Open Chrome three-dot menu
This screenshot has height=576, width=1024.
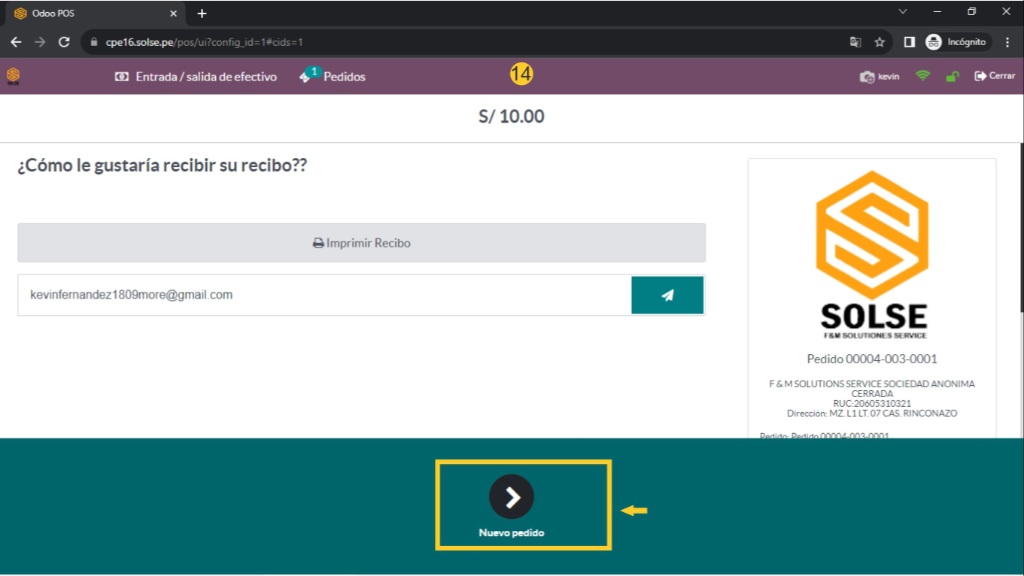[x=1007, y=42]
